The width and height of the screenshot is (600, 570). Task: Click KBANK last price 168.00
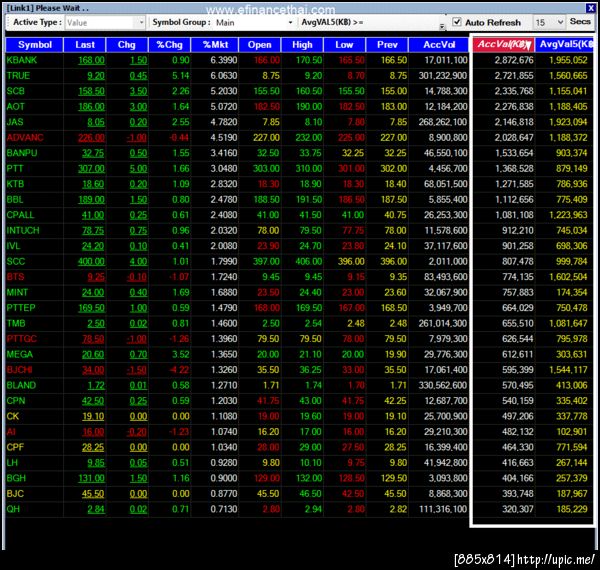tap(91, 60)
